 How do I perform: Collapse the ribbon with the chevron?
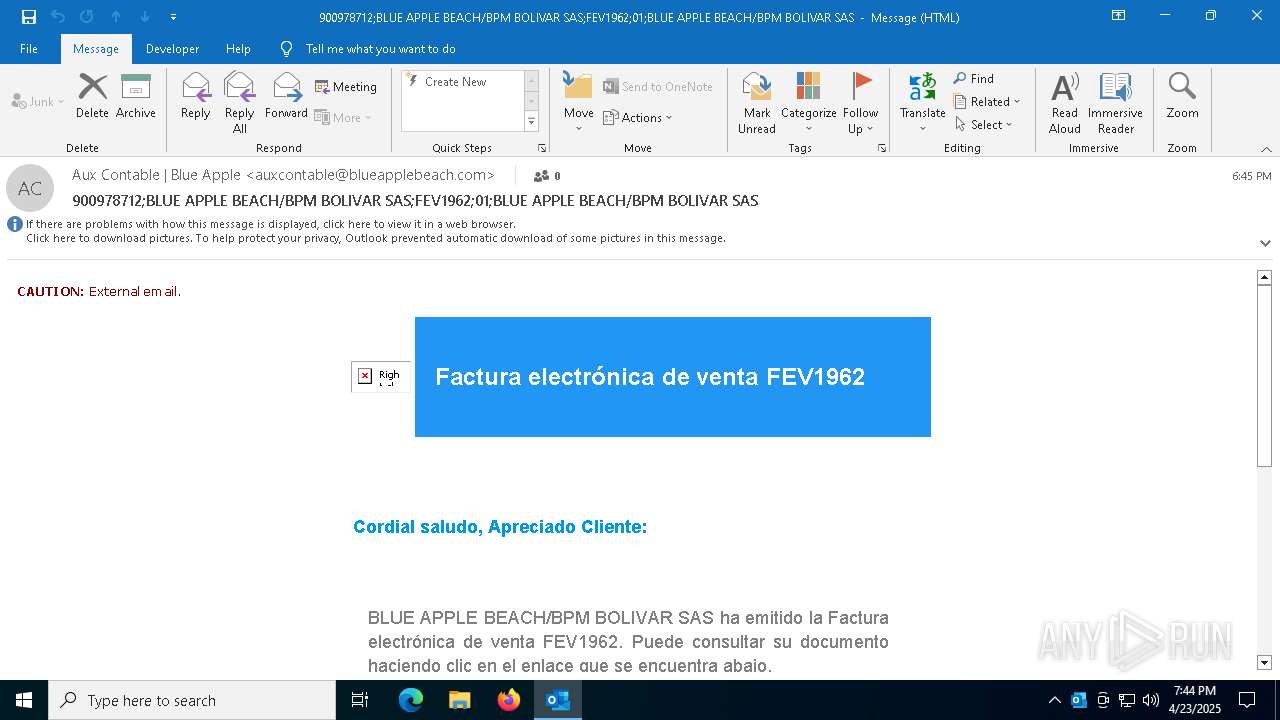click(1266, 149)
